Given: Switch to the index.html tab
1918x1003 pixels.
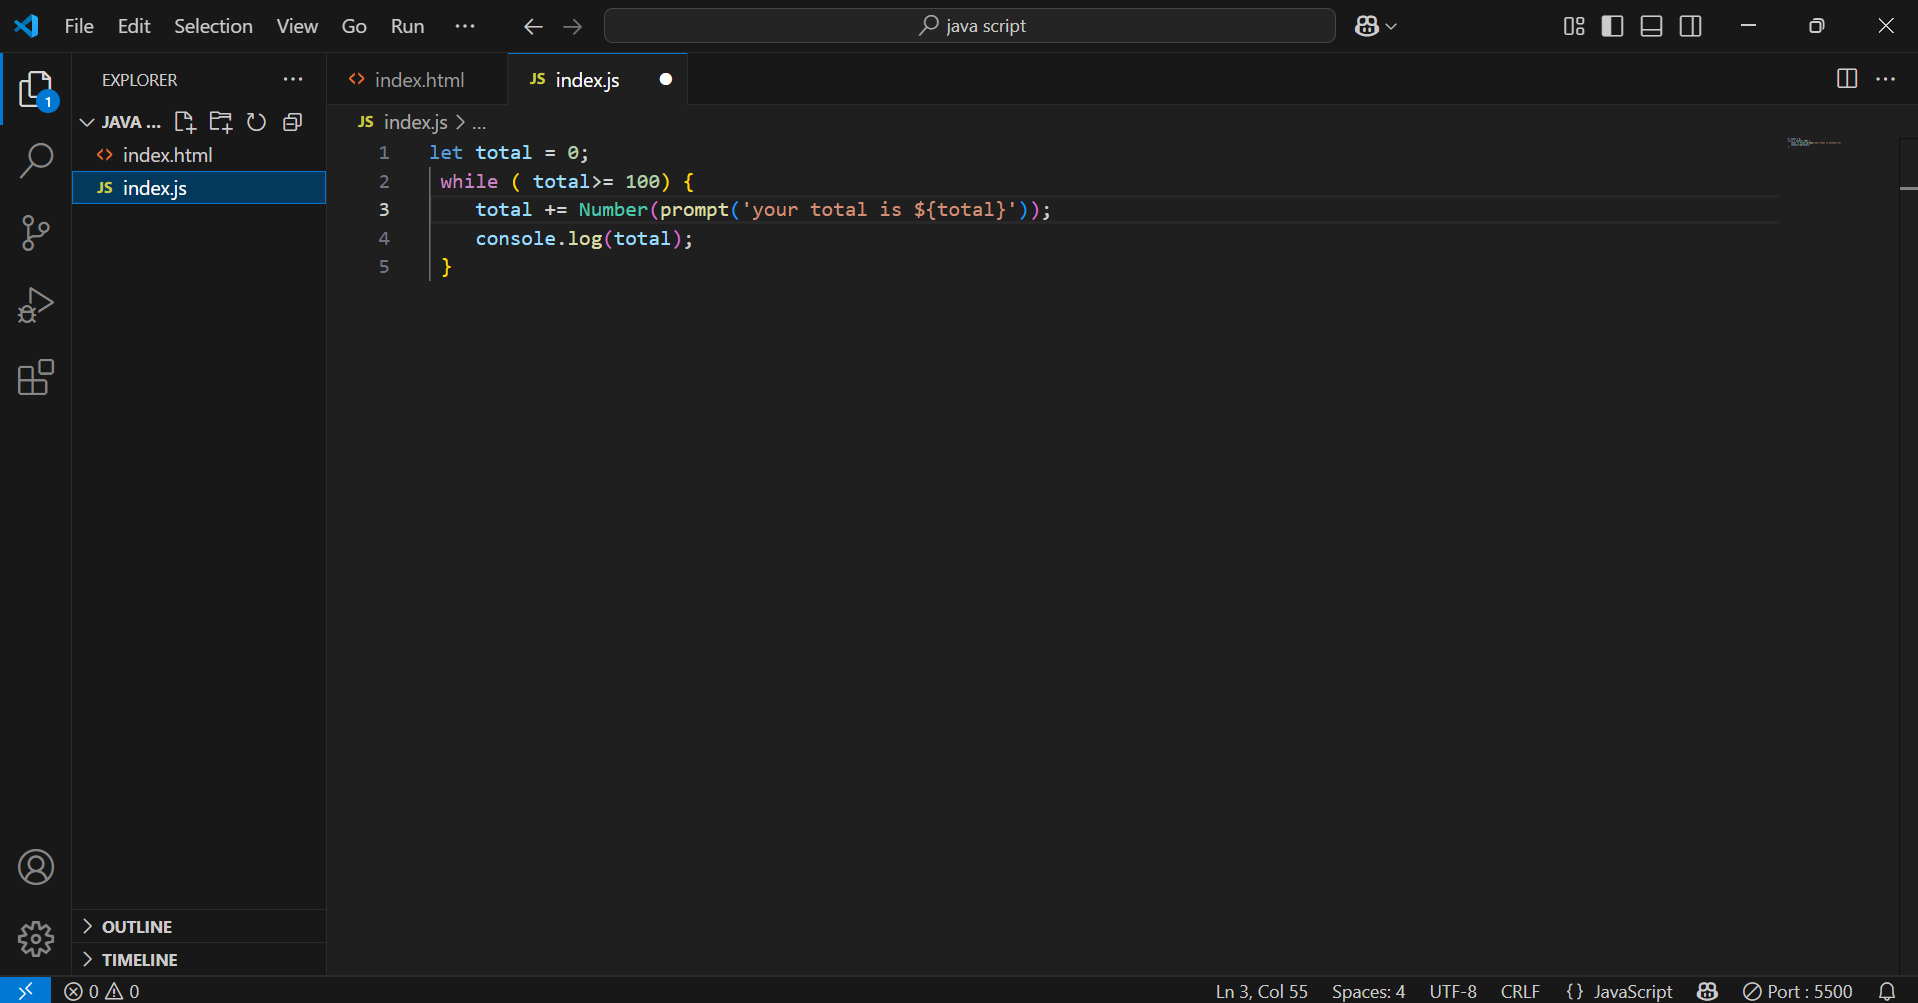Looking at the screenshot, I should 418,80.
